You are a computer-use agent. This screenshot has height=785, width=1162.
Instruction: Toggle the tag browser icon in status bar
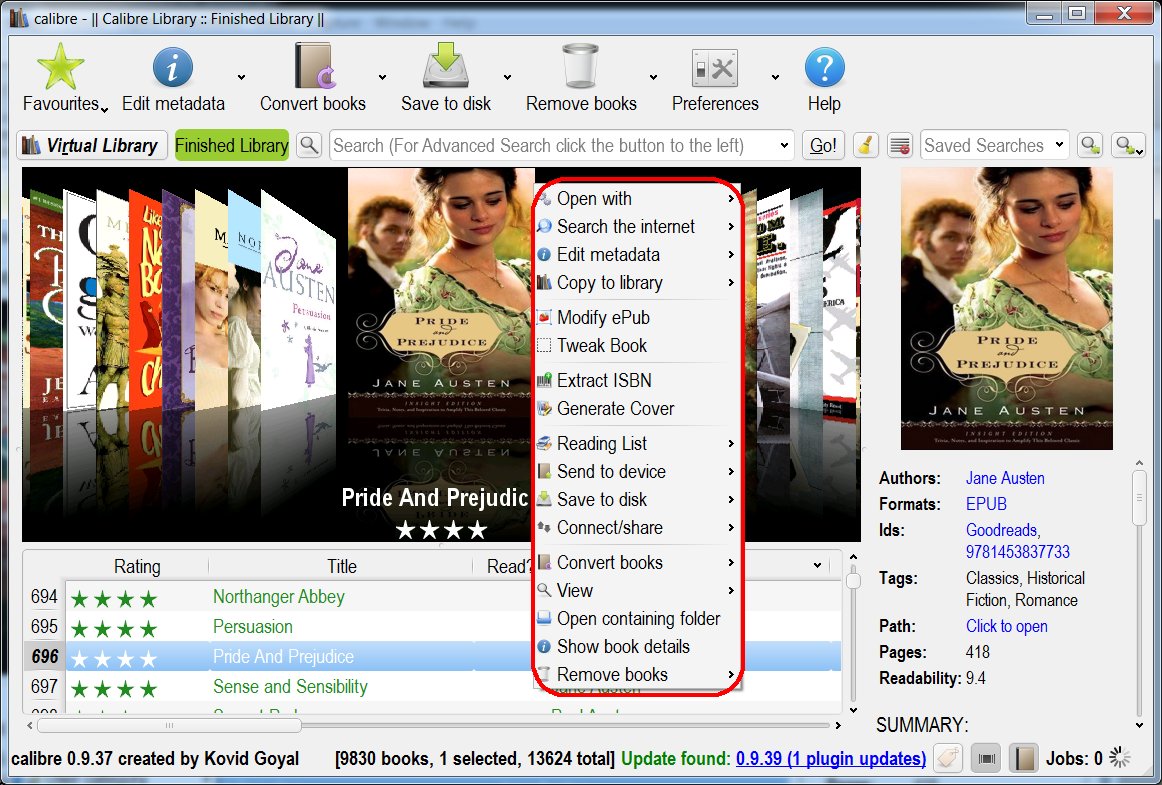(948, 758)
